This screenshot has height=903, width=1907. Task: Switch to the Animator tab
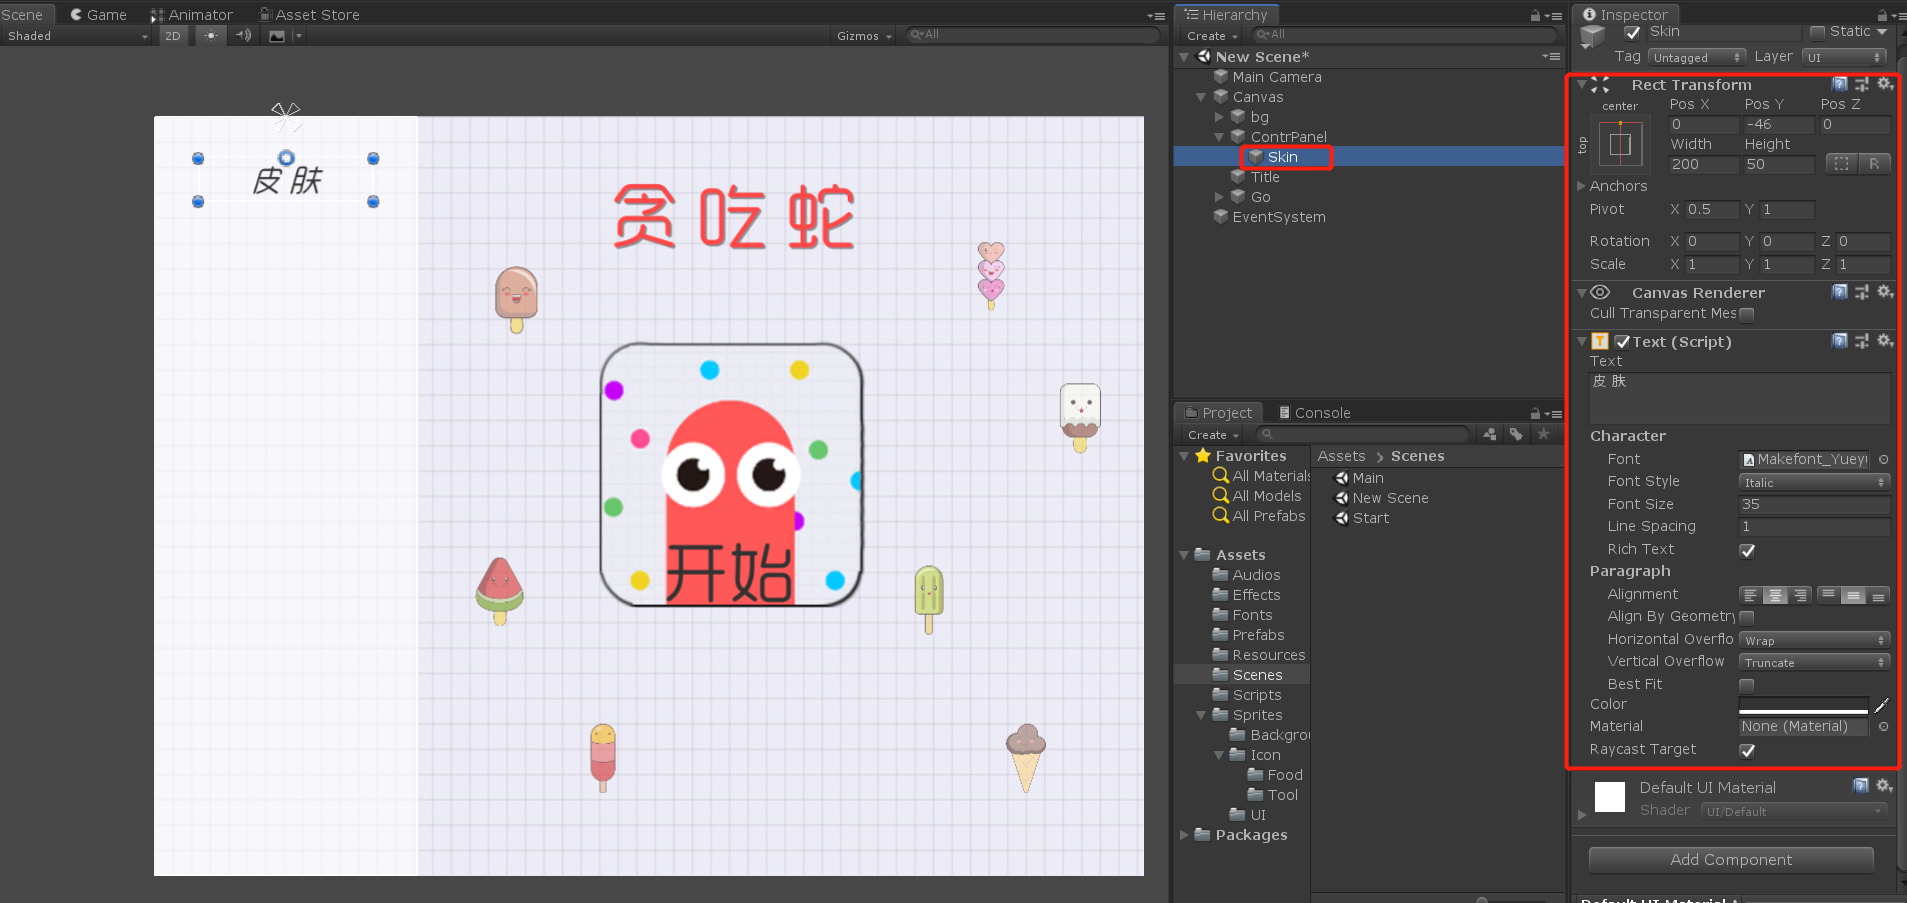coord(191,14)
